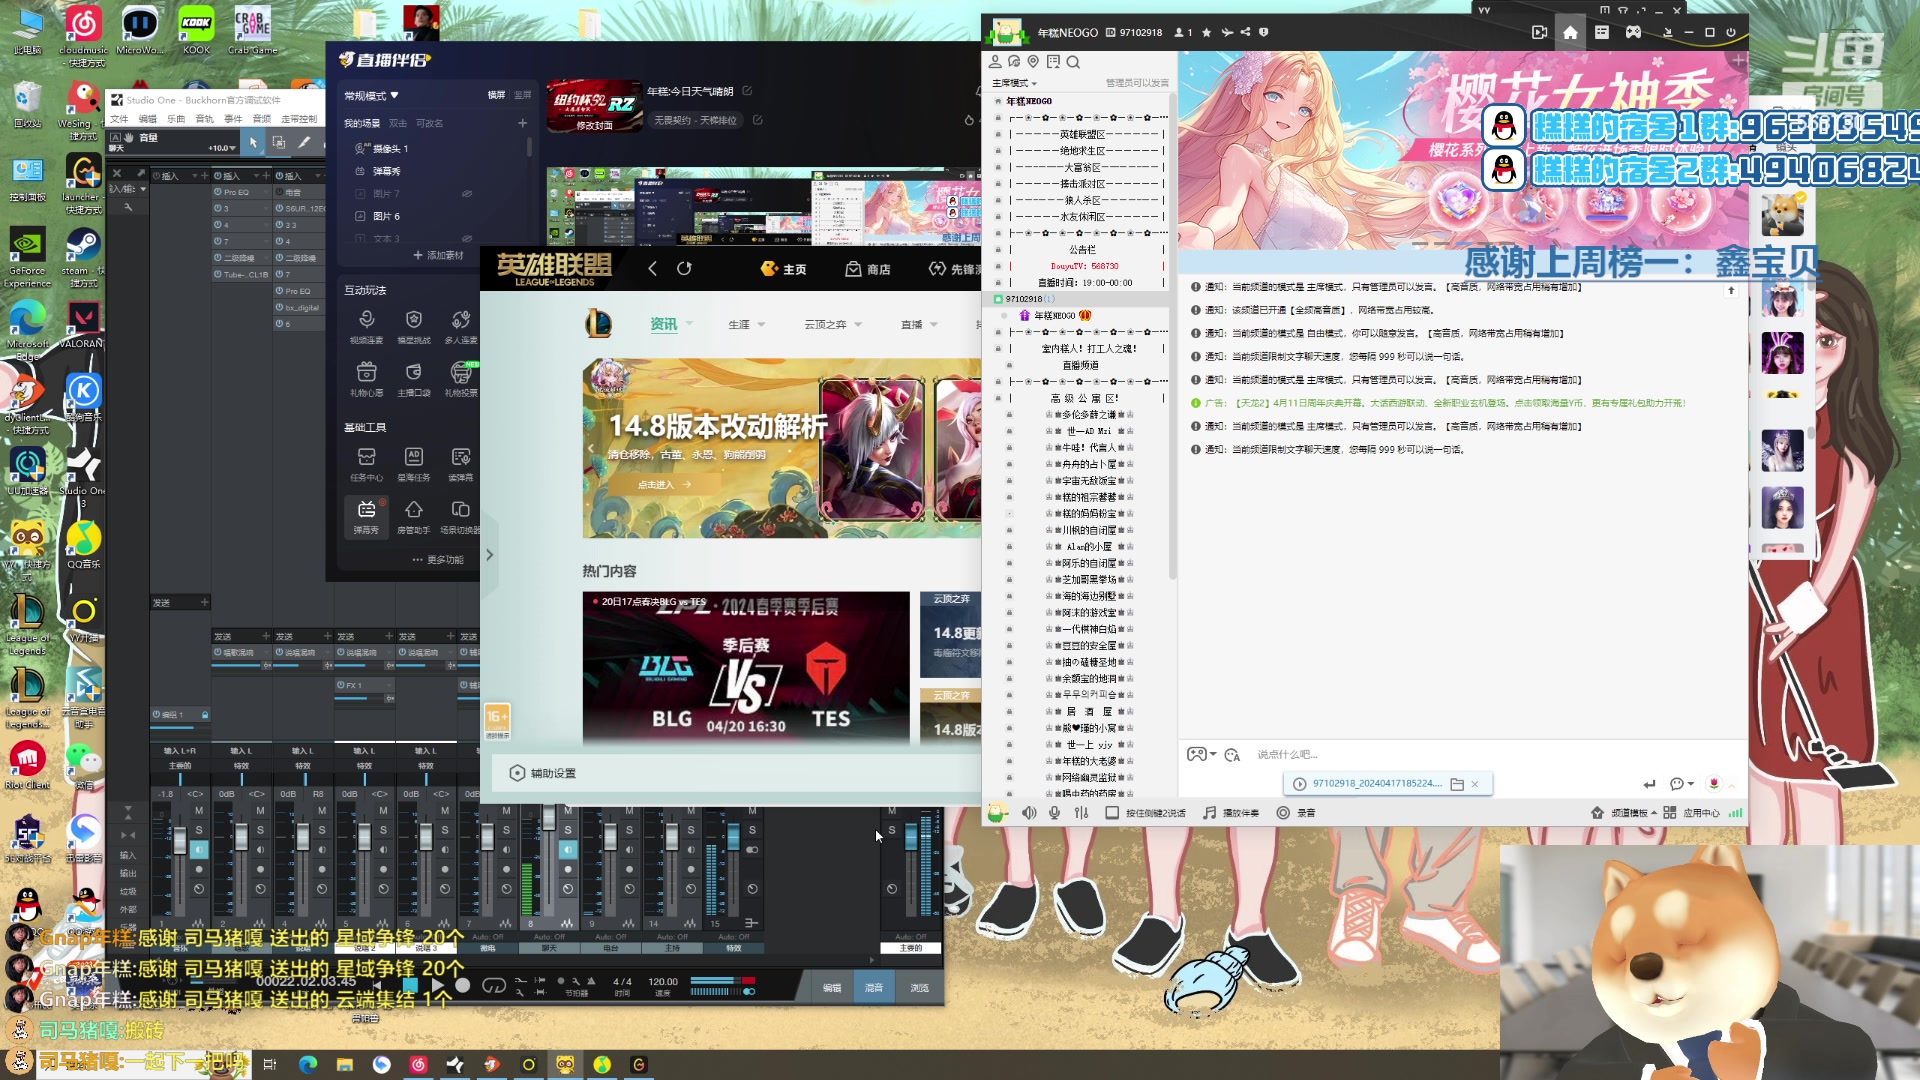Open the 房管助手 tool
The width and height of the screenshot is (1920, 1080).
pyautogui.click(x=413, y=517)
